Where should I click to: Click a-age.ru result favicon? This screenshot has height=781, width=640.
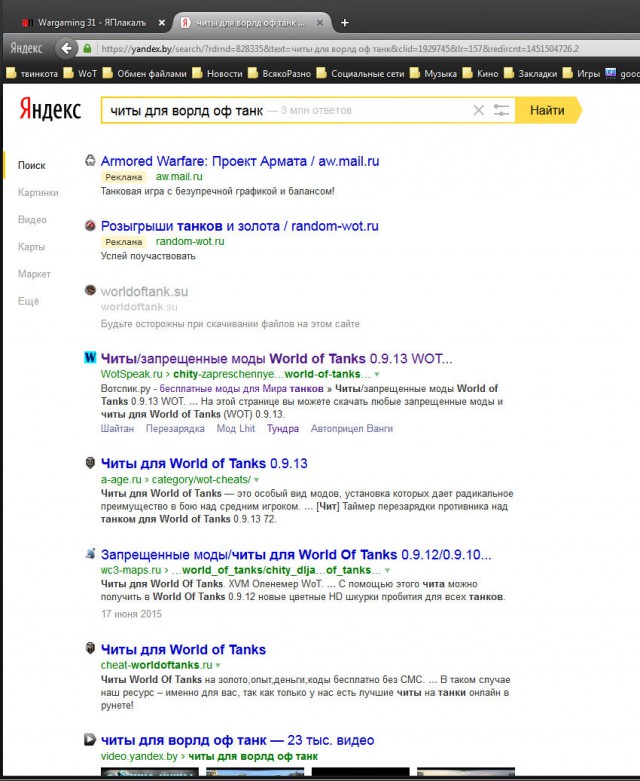click(90, 463)
